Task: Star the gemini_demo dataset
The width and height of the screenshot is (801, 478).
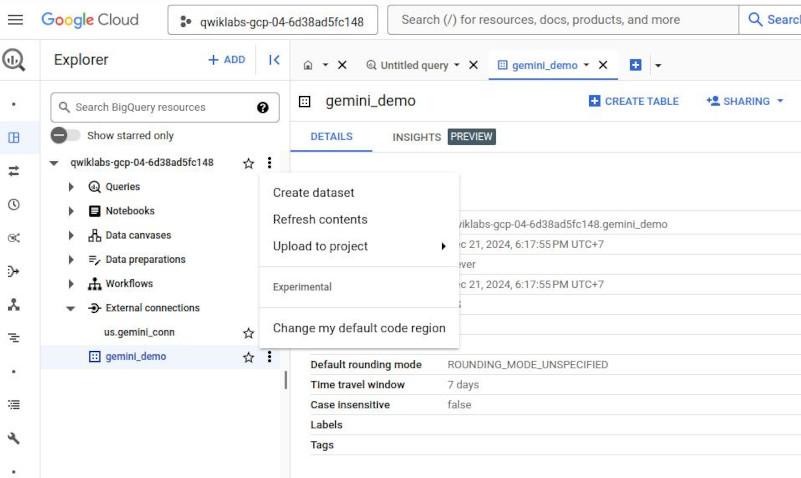Action: point(248,357)
